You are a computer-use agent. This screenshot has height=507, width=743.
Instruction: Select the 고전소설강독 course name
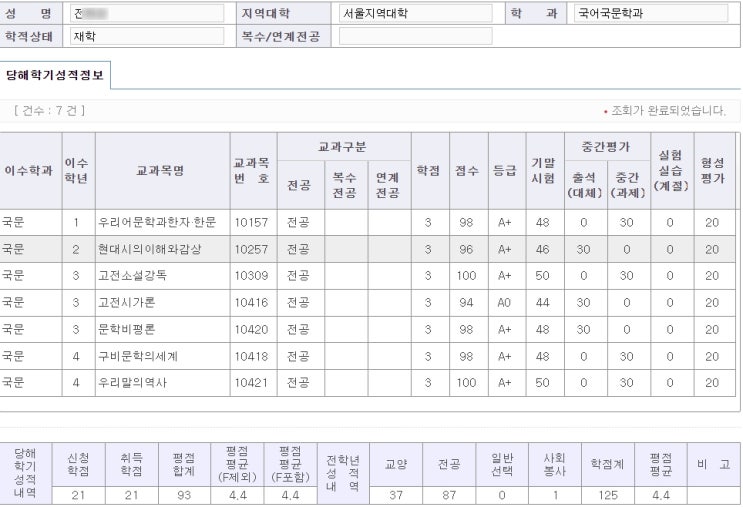(132, 276)
